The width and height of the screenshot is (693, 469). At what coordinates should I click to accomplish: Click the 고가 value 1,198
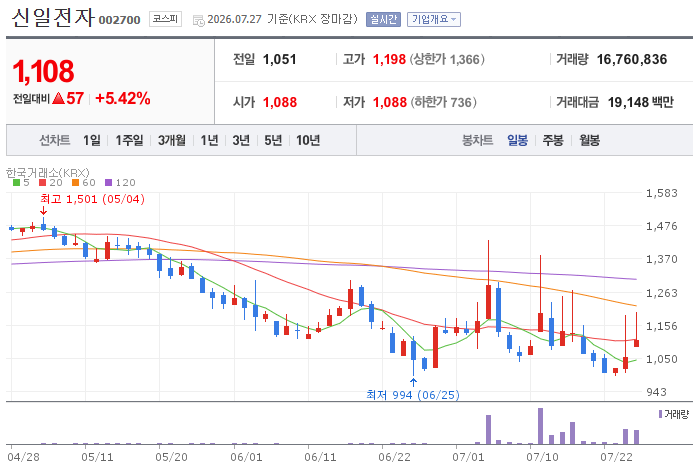point(389,59)
